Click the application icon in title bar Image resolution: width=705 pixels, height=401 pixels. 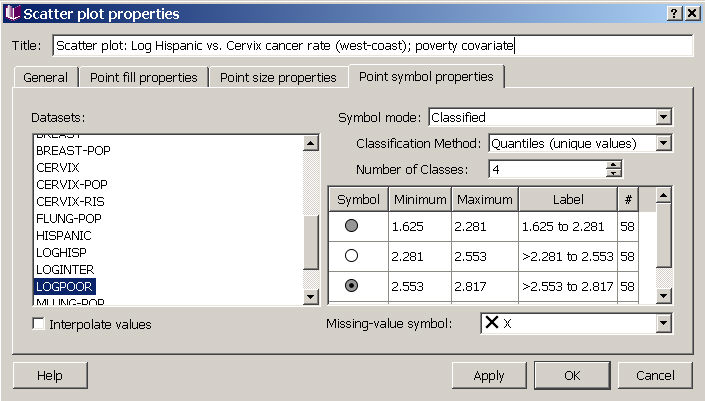pyautogui.click(x=11, y=13)
